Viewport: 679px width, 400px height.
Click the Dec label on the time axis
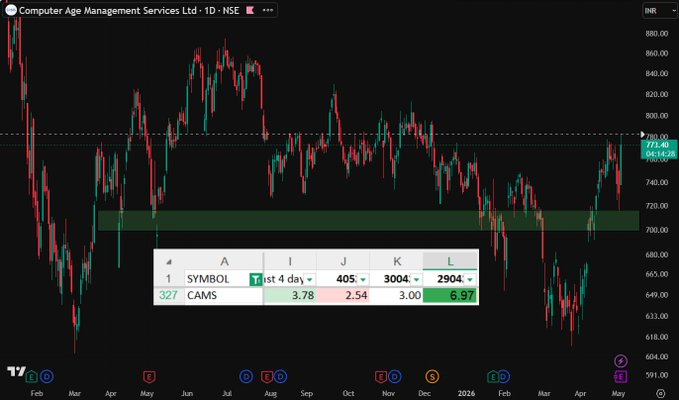[x=424, y=394]
